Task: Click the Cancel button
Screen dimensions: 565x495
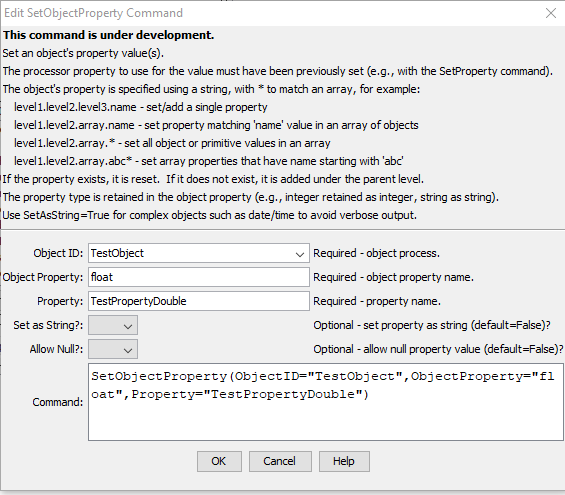Action: [x=280, y=461]
